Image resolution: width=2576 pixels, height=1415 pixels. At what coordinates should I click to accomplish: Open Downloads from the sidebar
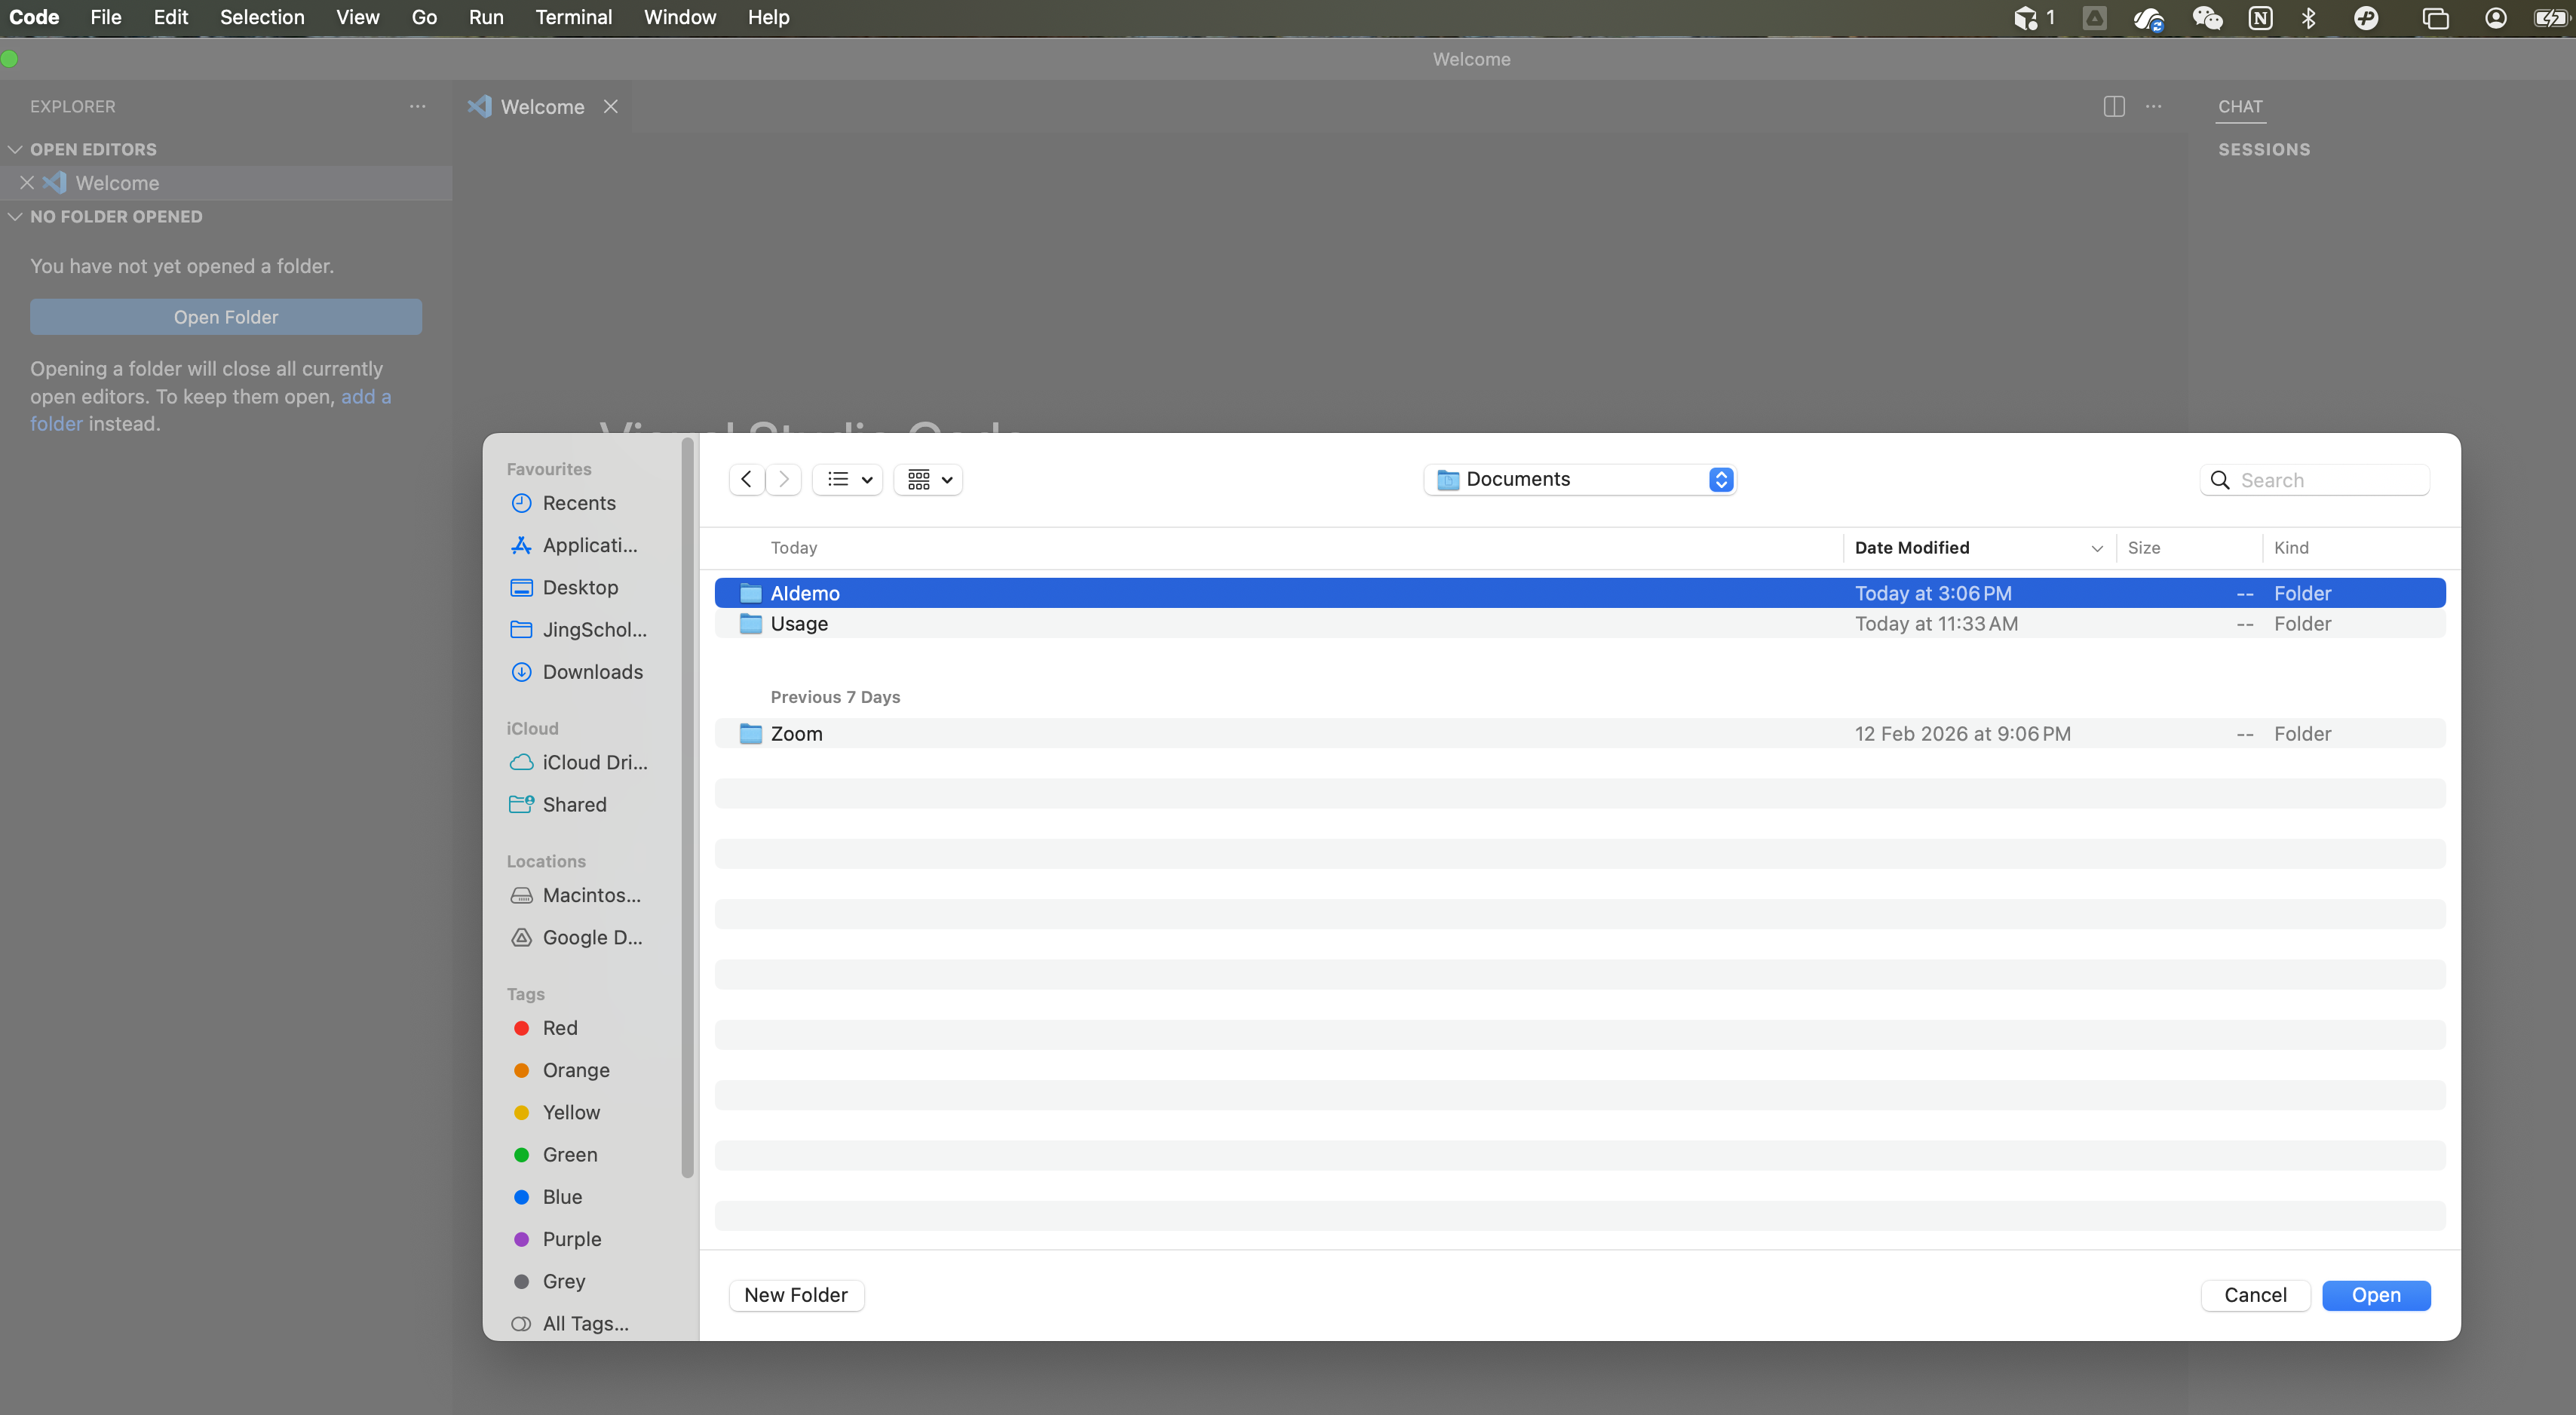point(593,672)
